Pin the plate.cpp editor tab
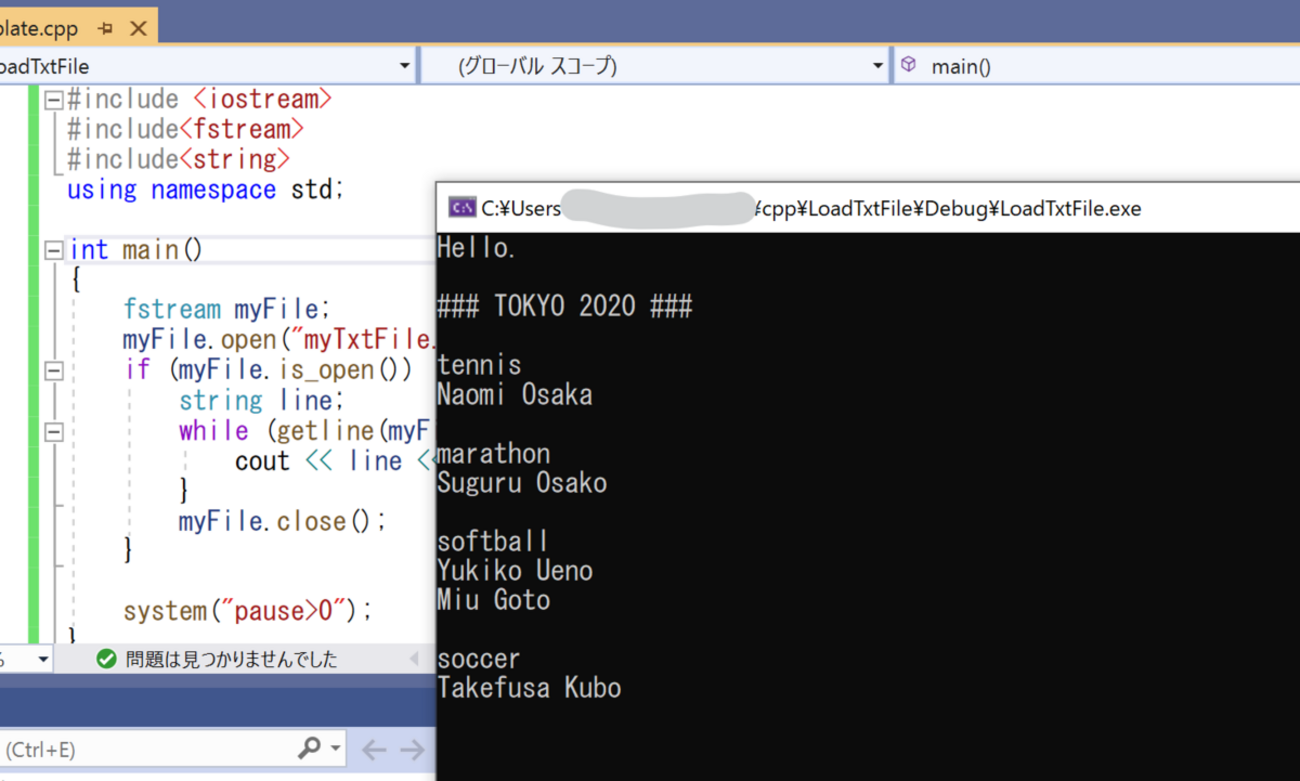Viewport: 1300px width, 781px height. 105,29
